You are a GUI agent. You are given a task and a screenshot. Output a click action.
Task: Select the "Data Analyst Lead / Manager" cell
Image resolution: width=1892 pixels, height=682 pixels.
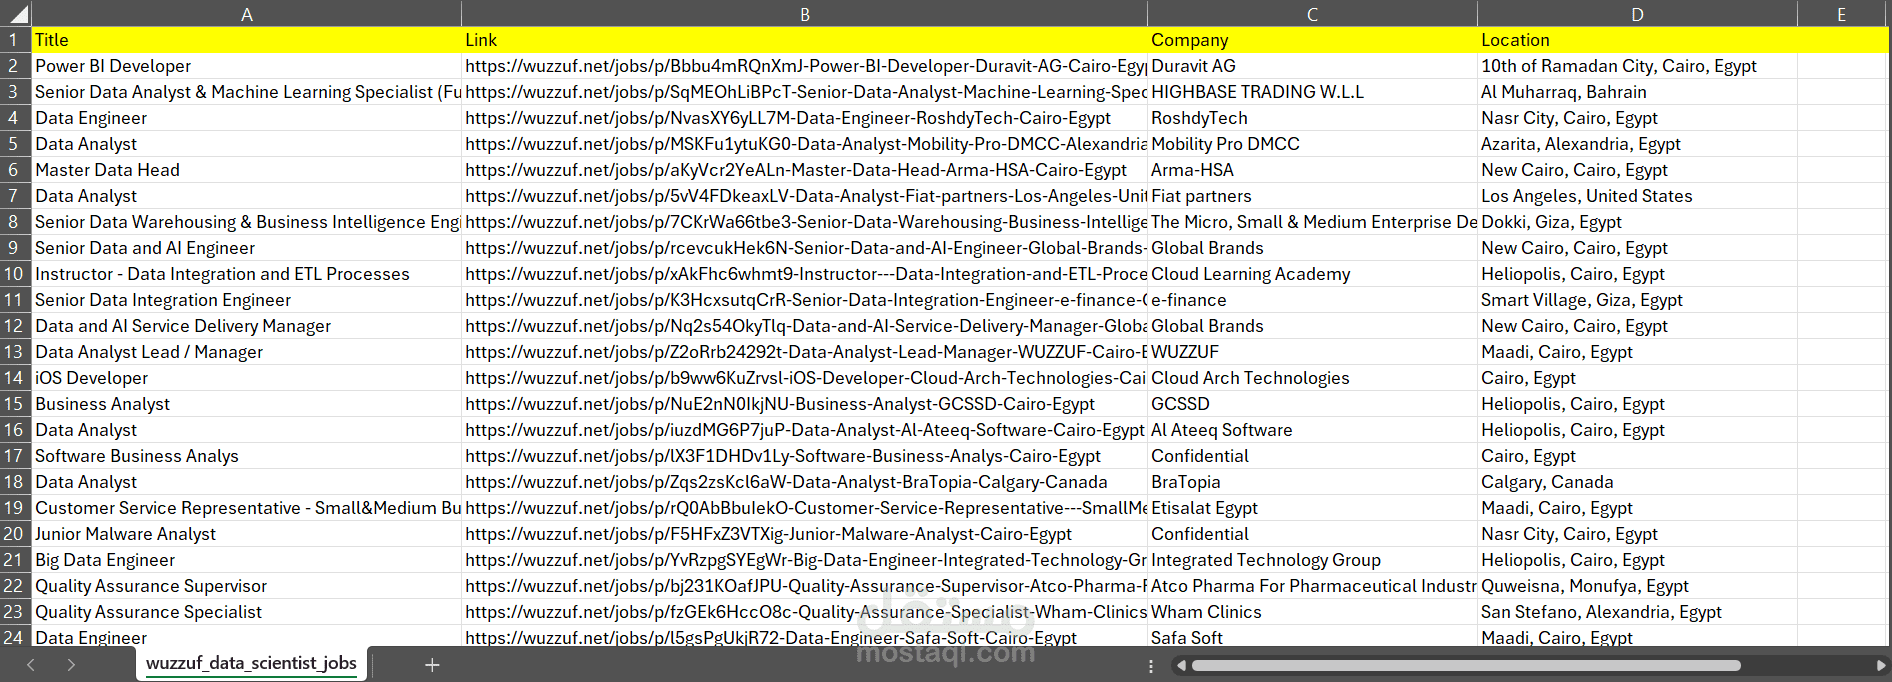point(247,352)
